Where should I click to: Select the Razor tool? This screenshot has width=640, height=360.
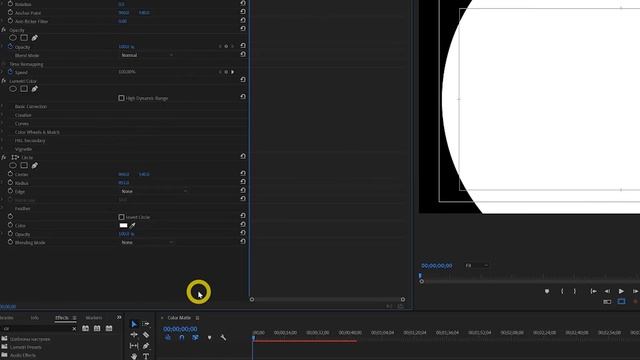(x=146, y=335)
